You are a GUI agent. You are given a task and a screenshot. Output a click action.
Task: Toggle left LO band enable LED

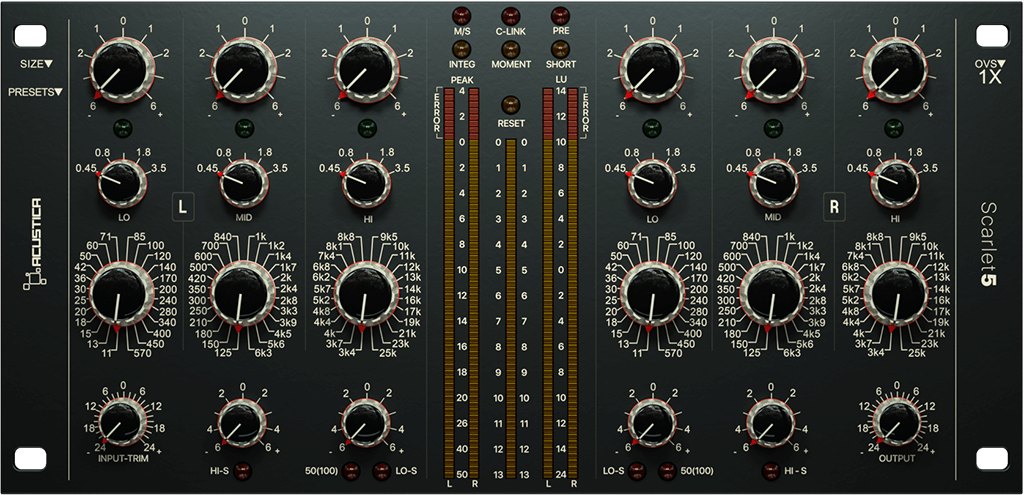pyautogui.click(x=121, y=127)
